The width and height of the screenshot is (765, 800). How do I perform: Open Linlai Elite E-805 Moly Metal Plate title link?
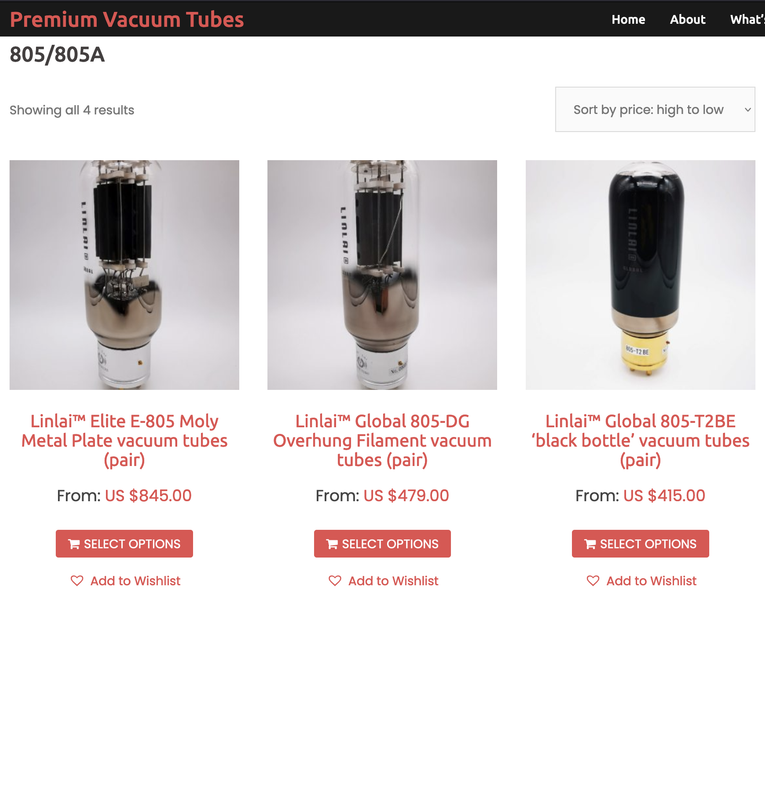[x=125, y=440]
